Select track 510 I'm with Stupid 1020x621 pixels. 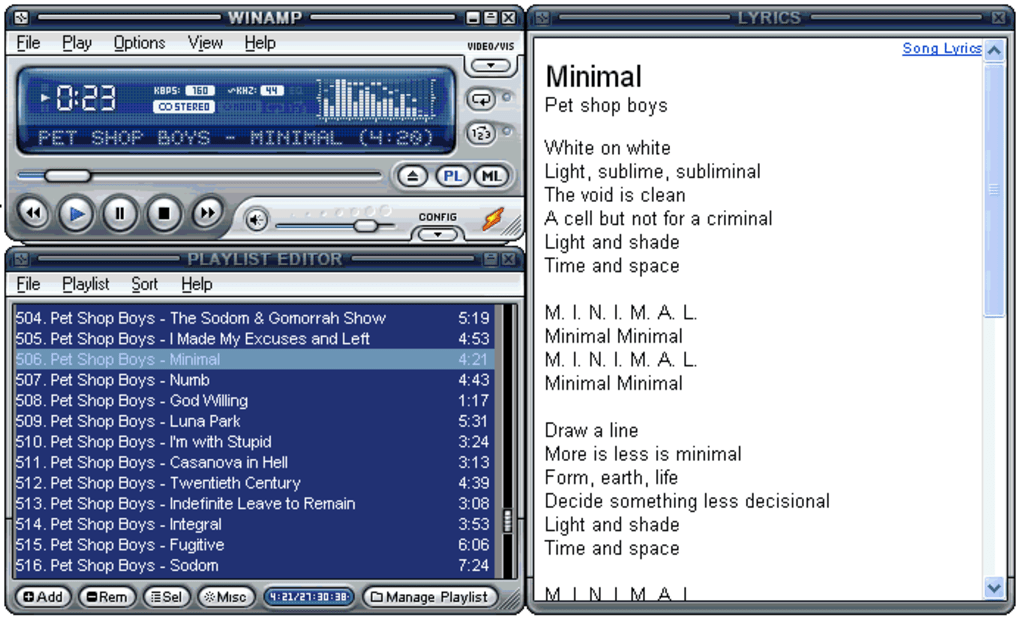(x=254, y=442)
